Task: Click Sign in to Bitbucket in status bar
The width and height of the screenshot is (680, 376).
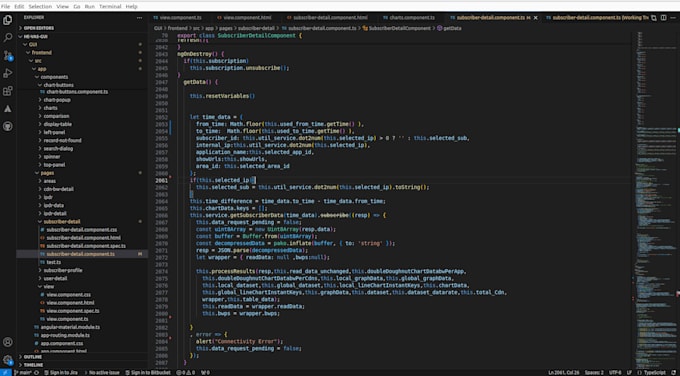Action: (x=147, y=373)
